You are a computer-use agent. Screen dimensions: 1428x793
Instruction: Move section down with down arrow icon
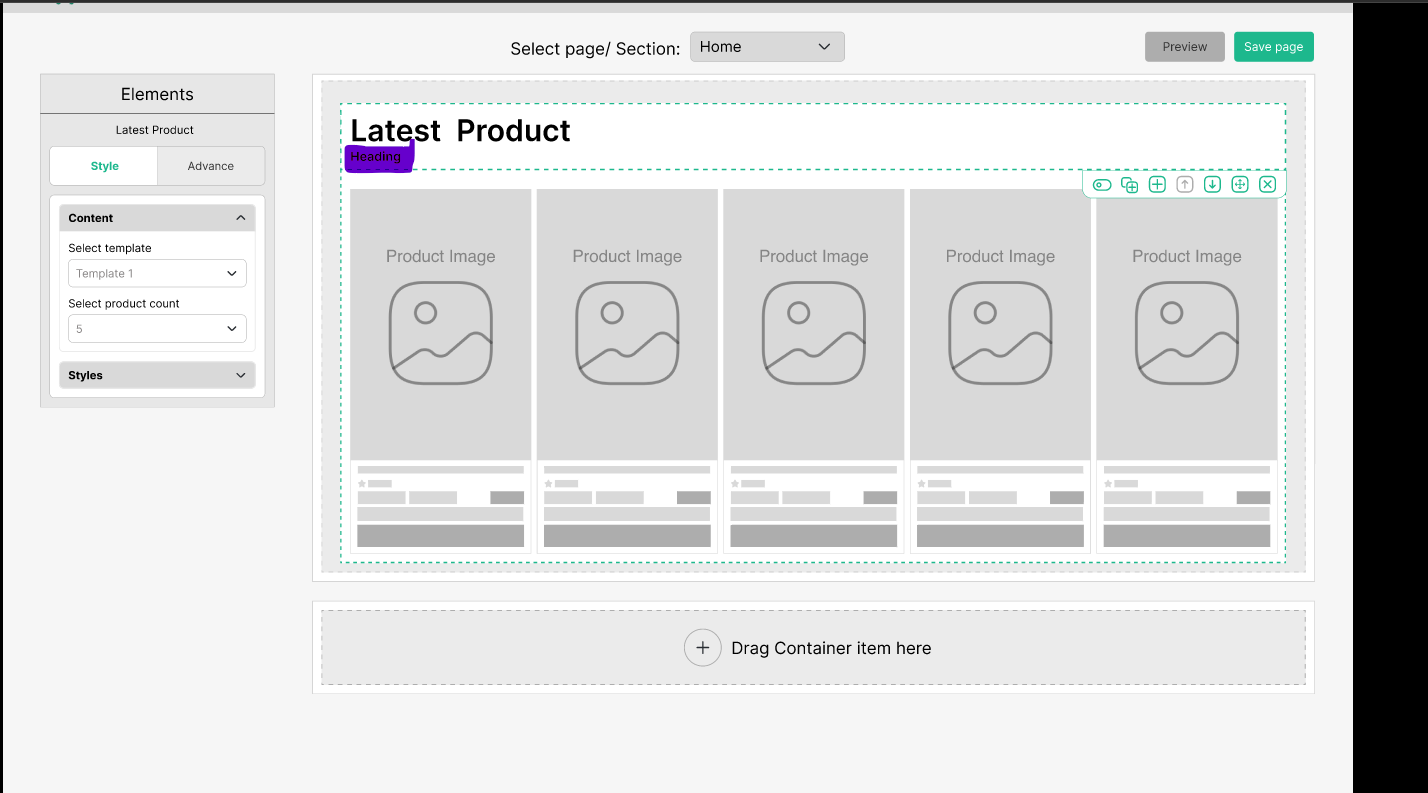tap(1212, 184)
